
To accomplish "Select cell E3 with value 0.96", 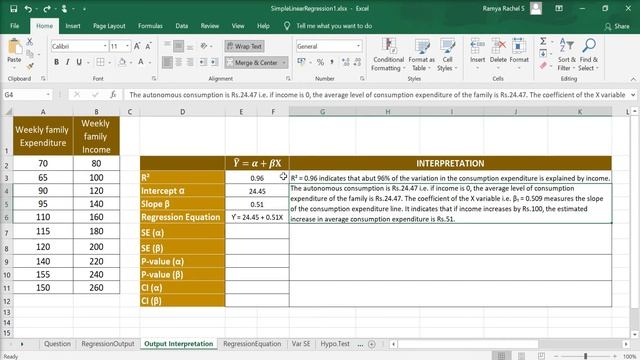I will point(257,178).
